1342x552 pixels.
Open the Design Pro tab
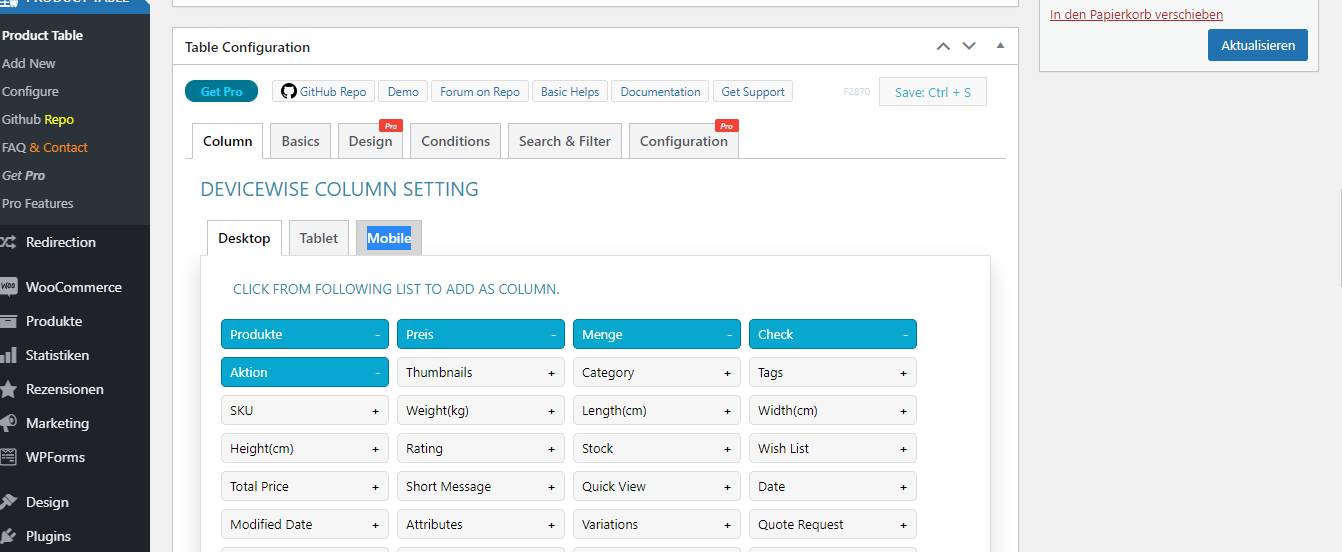tap(371, 141)
